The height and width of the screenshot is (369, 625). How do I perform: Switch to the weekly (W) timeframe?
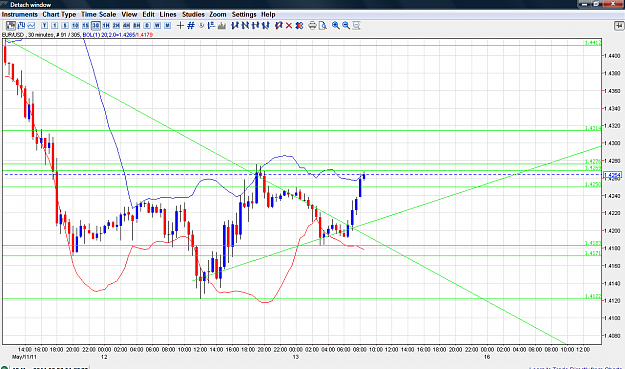pyautogui.click(x=157, y=26)
